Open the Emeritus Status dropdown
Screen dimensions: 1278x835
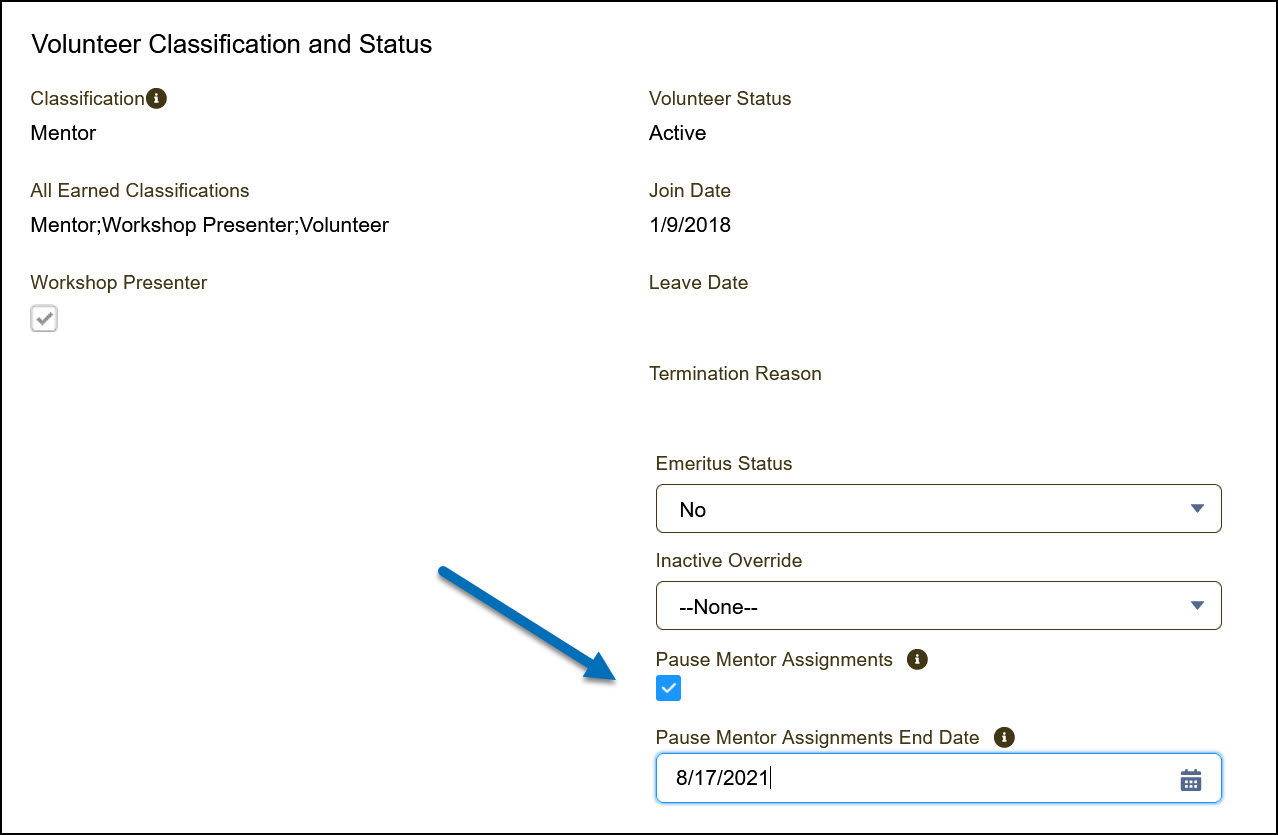938,509
